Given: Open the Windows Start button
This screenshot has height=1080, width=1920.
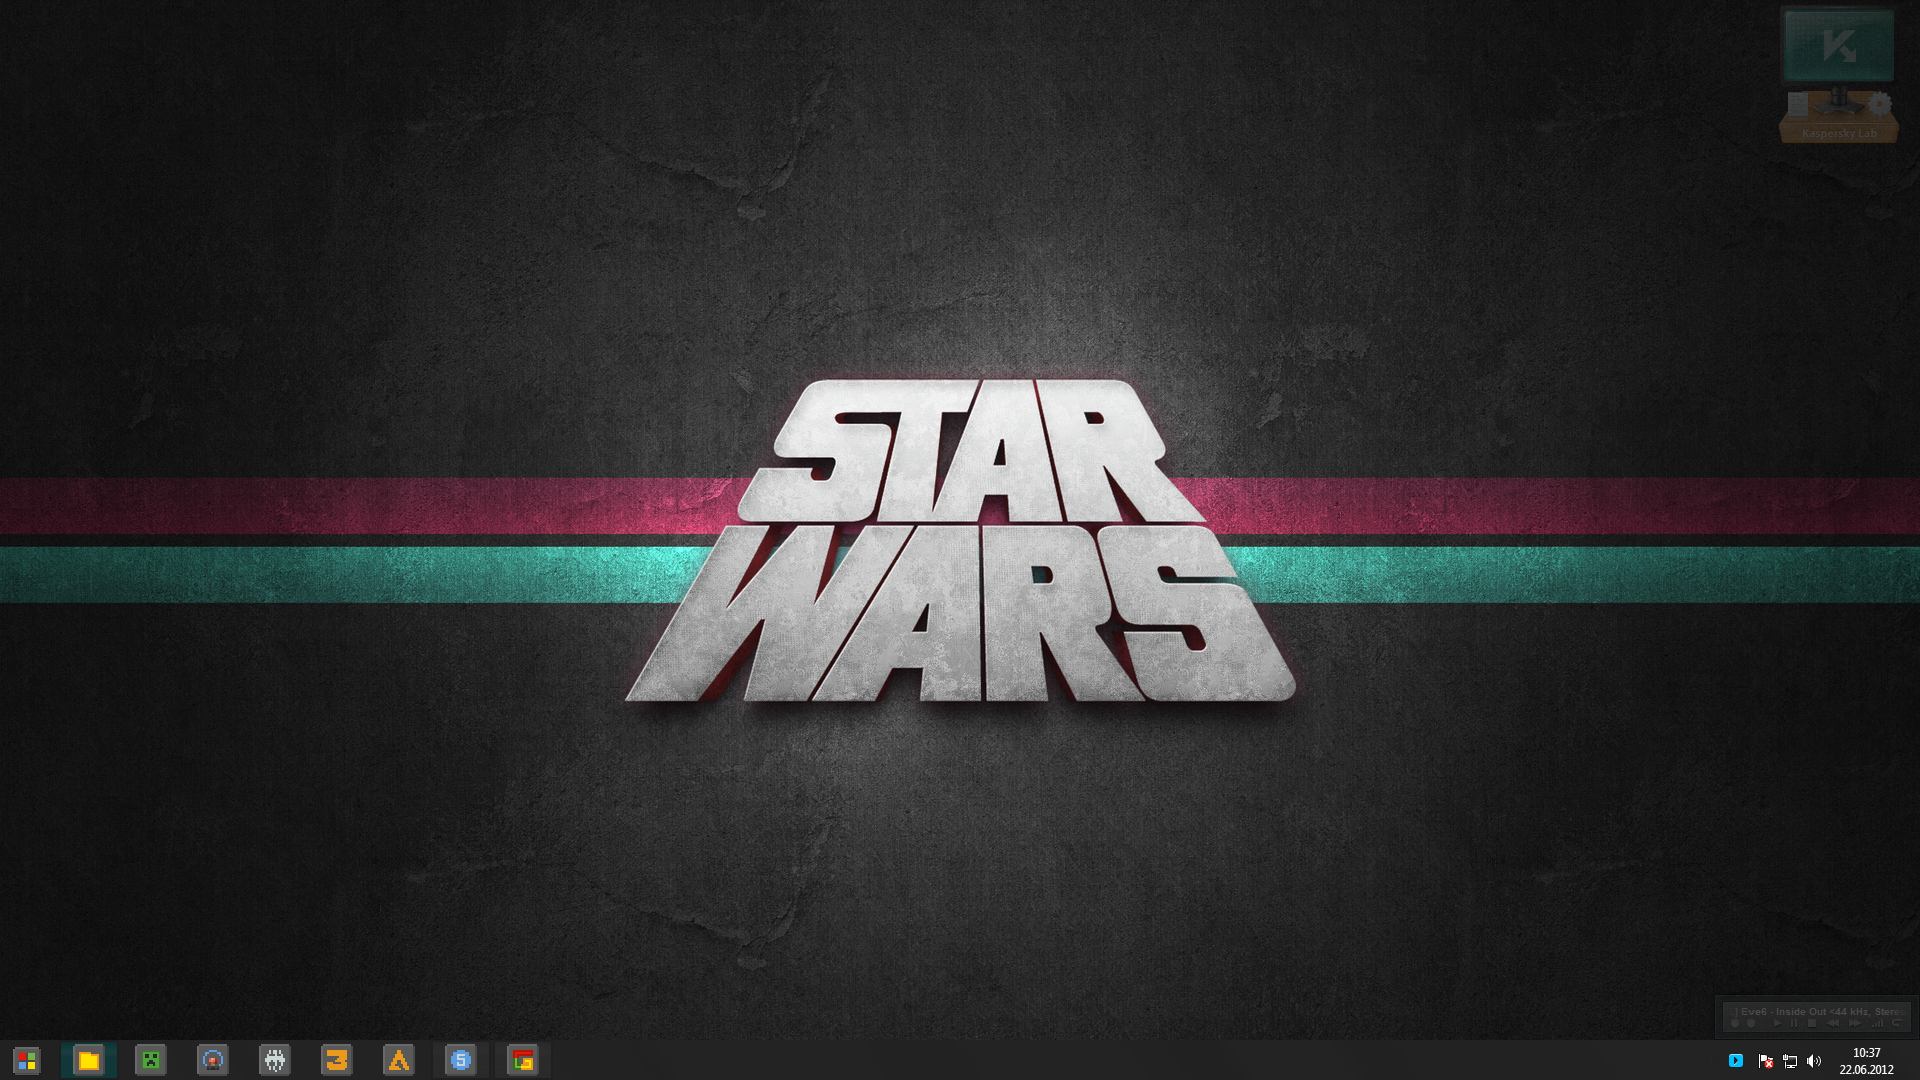Looking at the screenshot, I should (27, 1060).
